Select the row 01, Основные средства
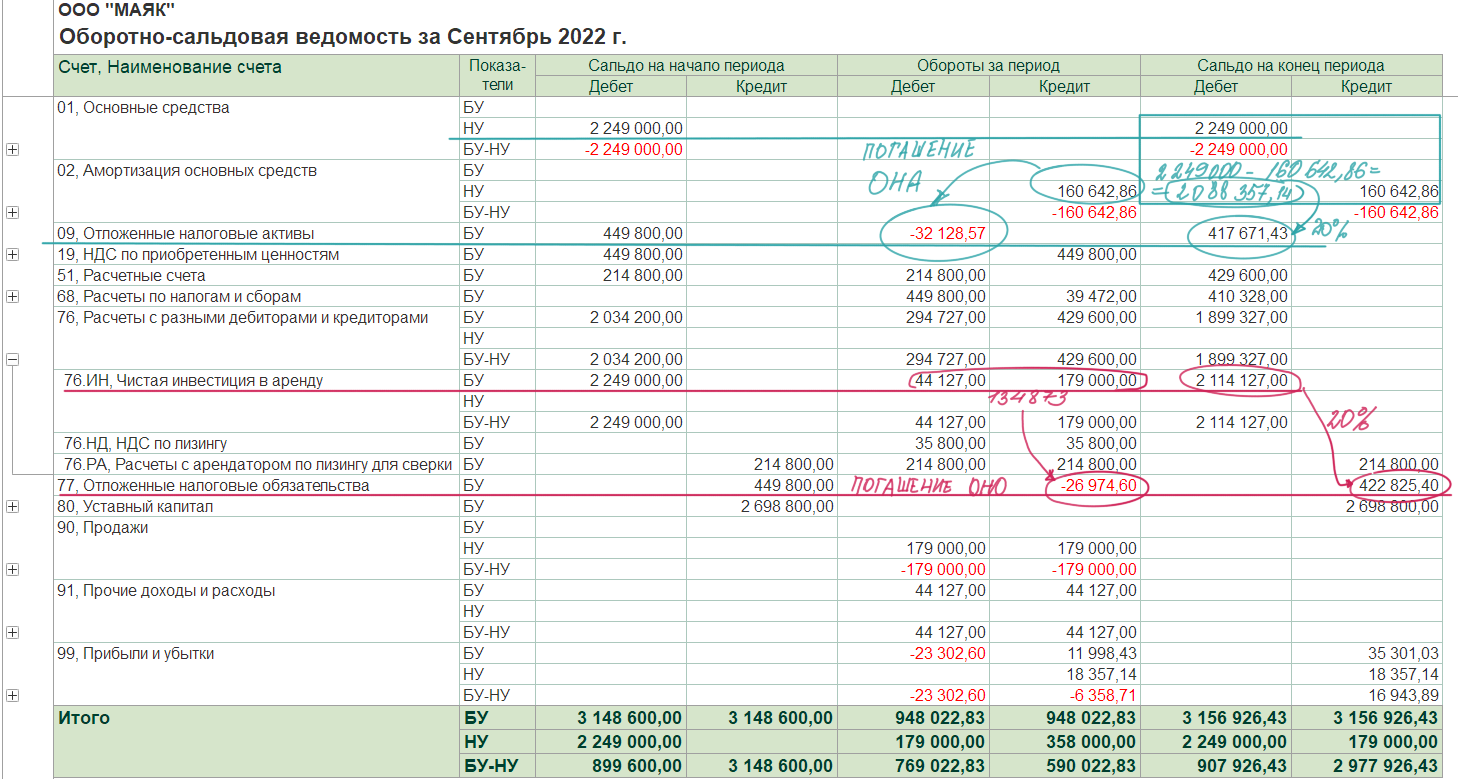Viewport: 1458px width, 779px height. click(146, 108)
